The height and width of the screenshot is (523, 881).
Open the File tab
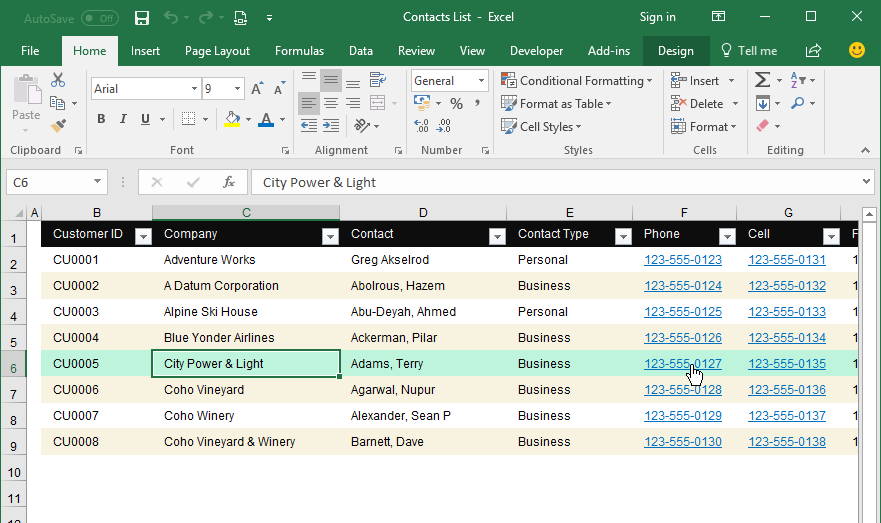click(x=30, y=51)
